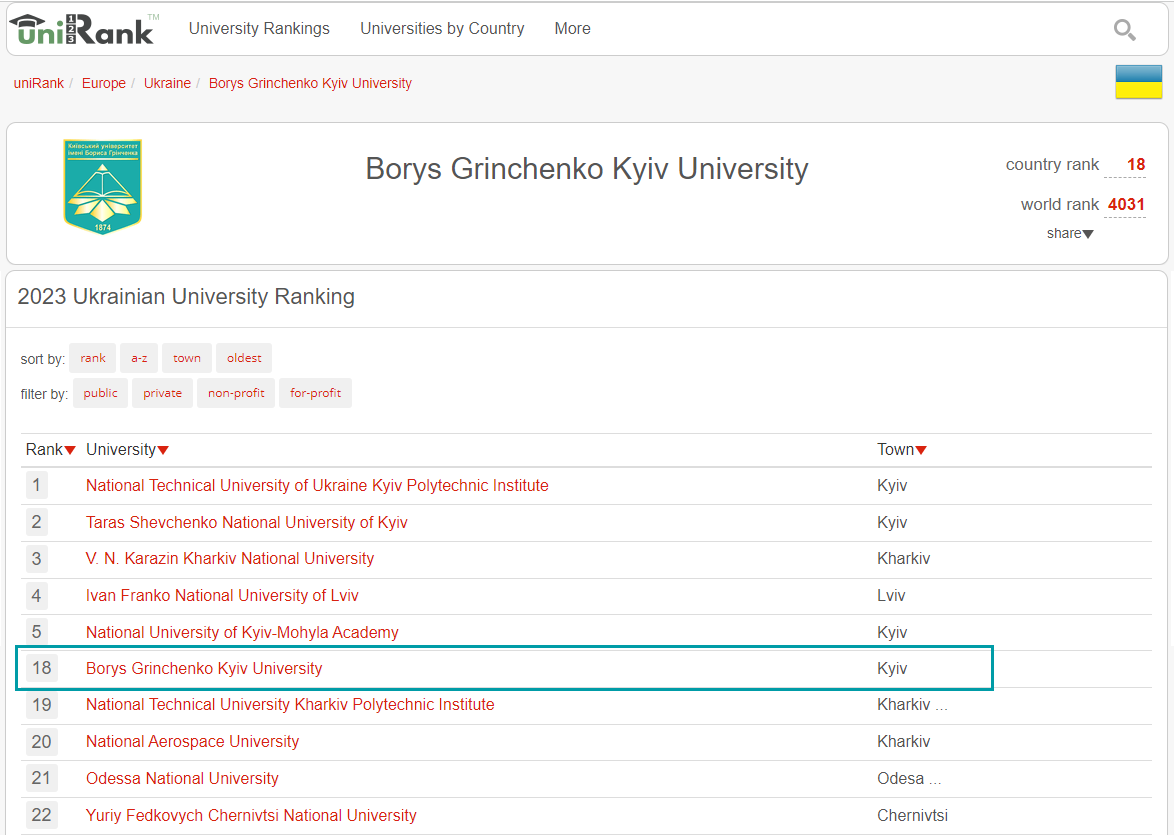The width and height of the screenshot is (1174, 835).
Task: Toggle the for-profit filter
Action: pos(315,393)
